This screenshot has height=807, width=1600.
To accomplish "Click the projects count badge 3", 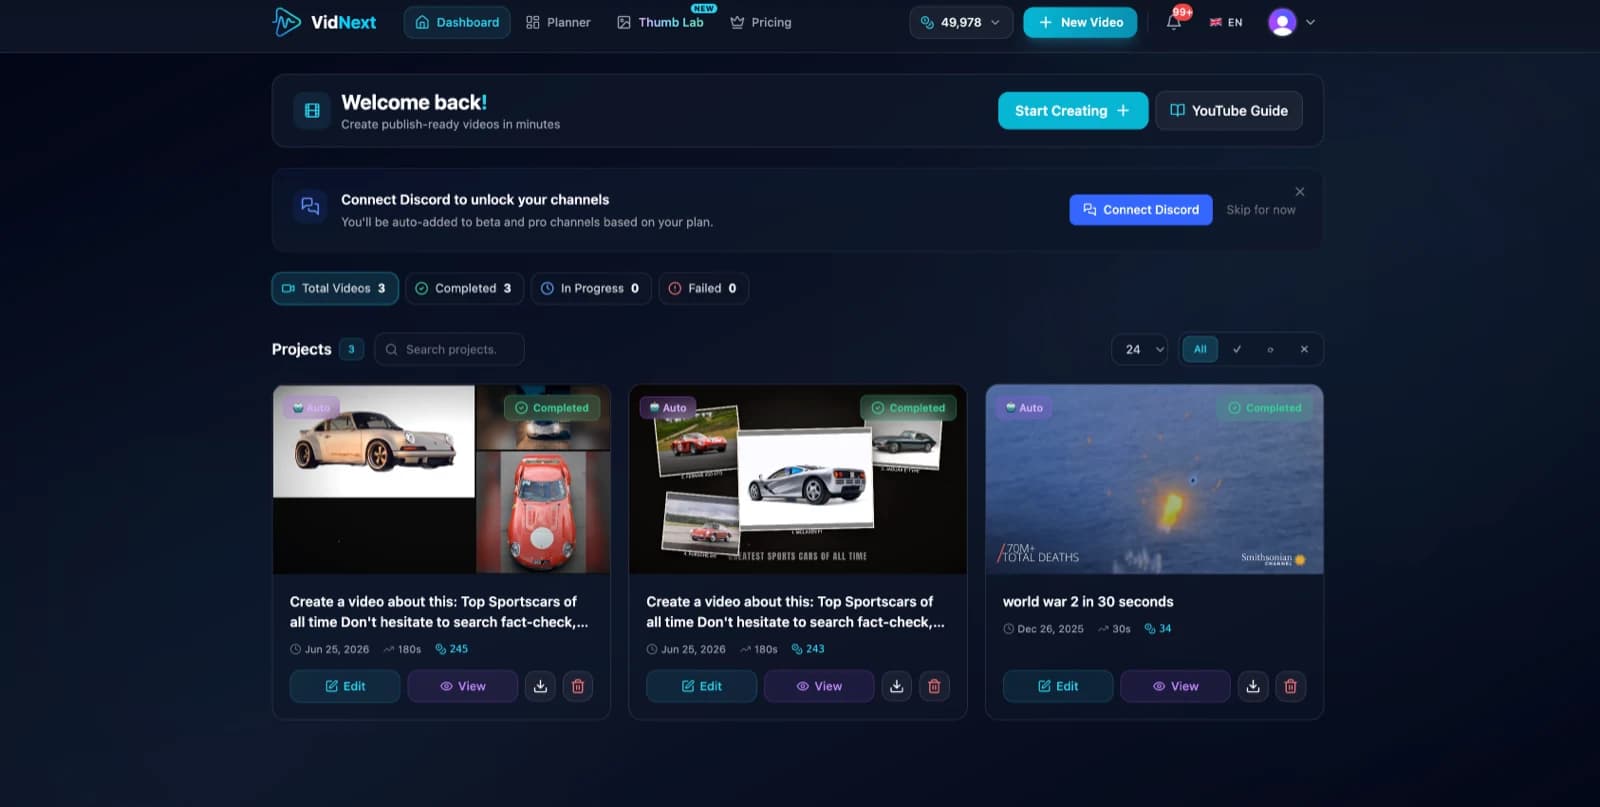I will click(351, 349).
